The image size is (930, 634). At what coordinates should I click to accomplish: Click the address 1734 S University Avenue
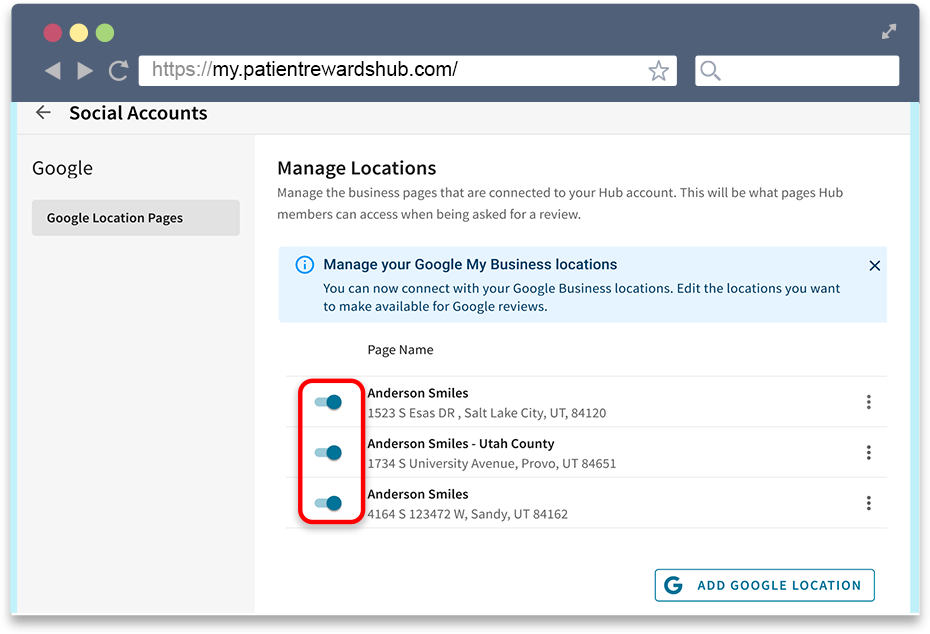click(x=492, y=463)
